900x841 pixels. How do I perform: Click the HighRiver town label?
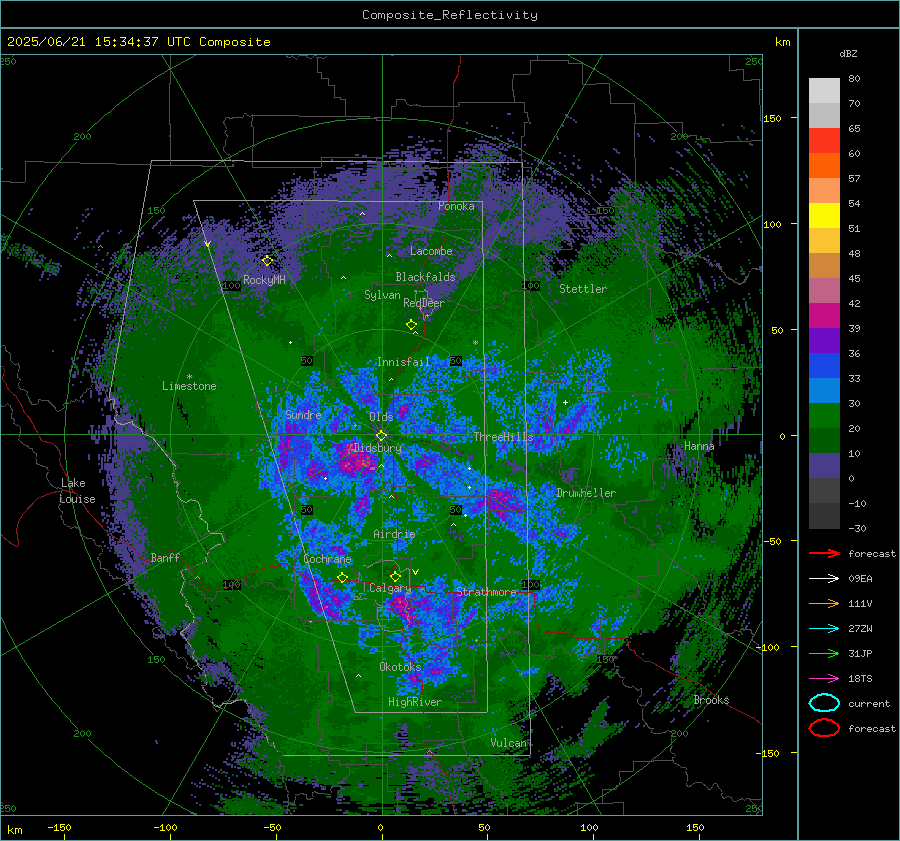[x=415, y=702]
